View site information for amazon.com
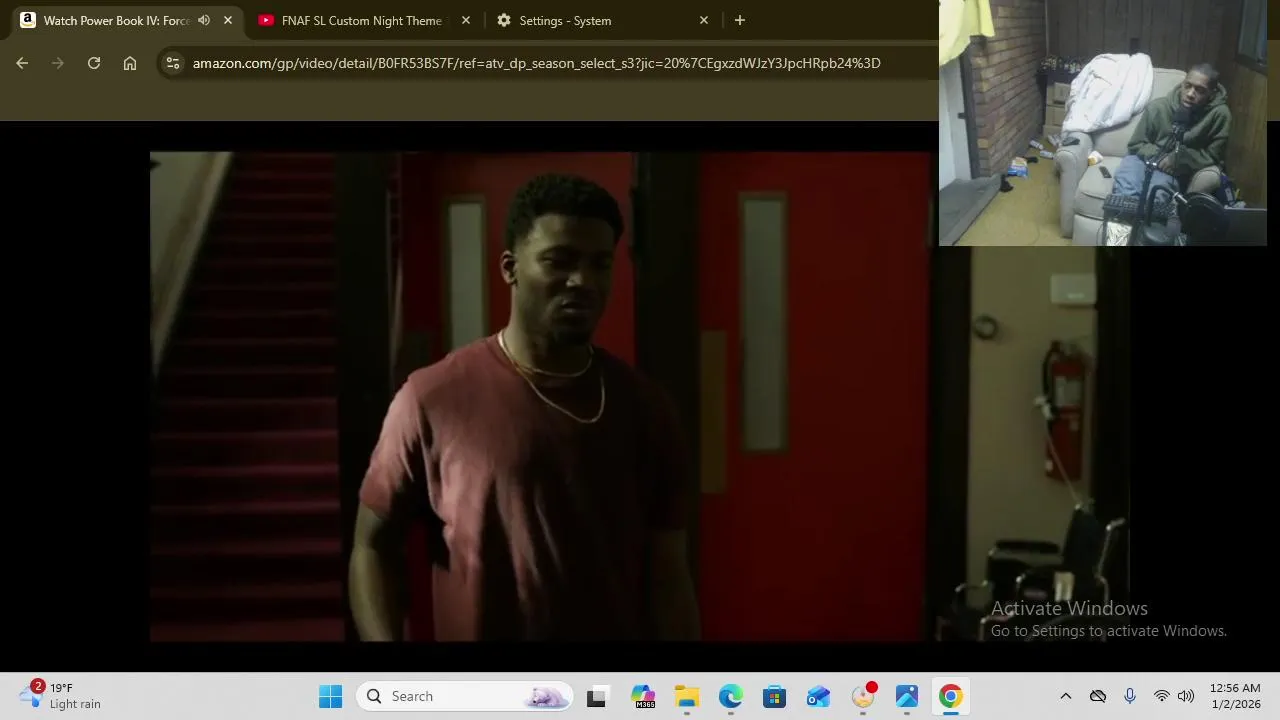The height and width of the screenshot is (720, 1280). (173, 63)
